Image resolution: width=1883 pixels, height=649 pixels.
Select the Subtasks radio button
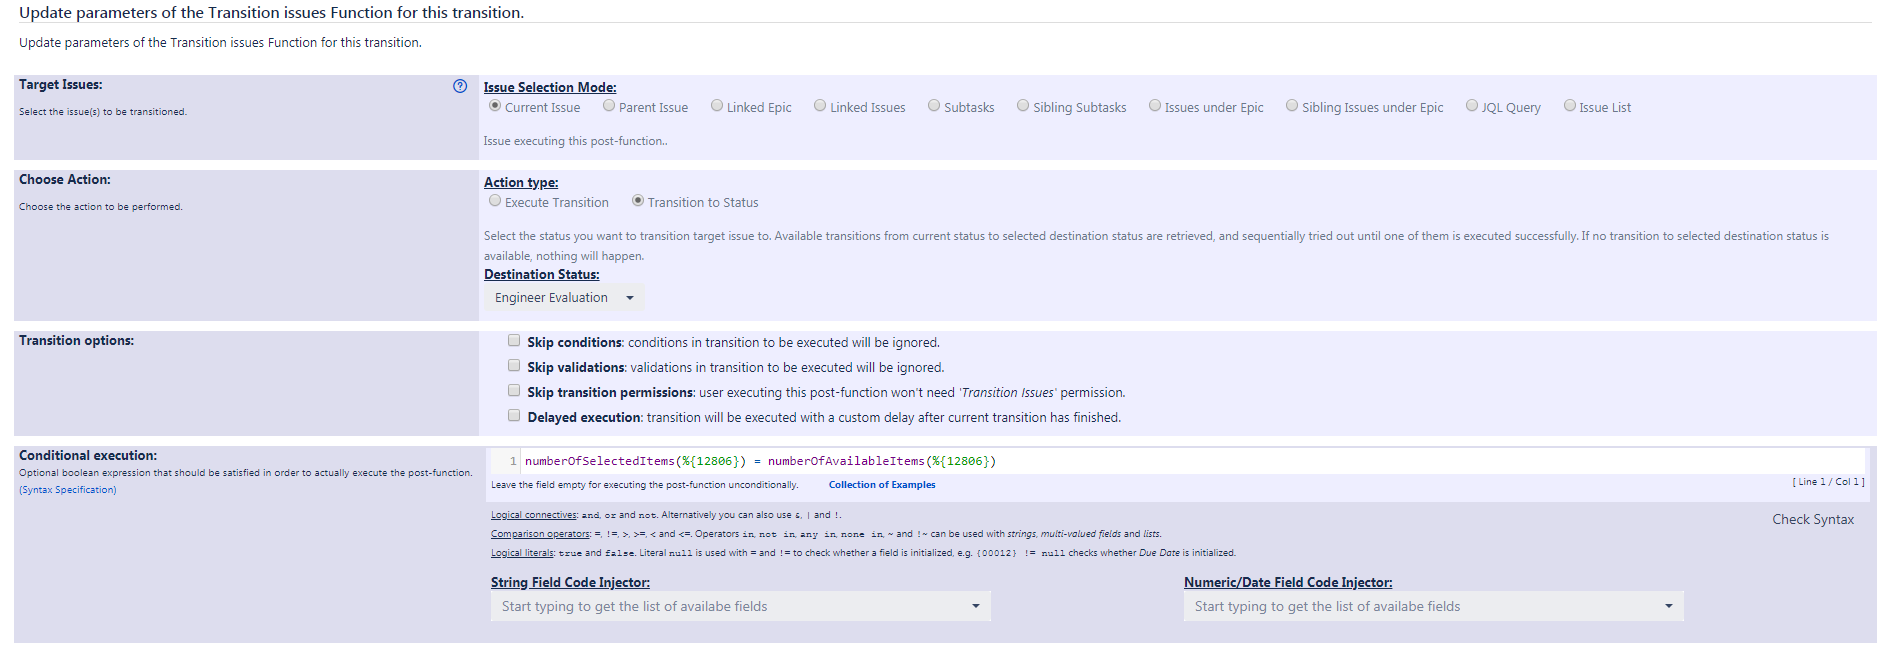tap(934, 106)
